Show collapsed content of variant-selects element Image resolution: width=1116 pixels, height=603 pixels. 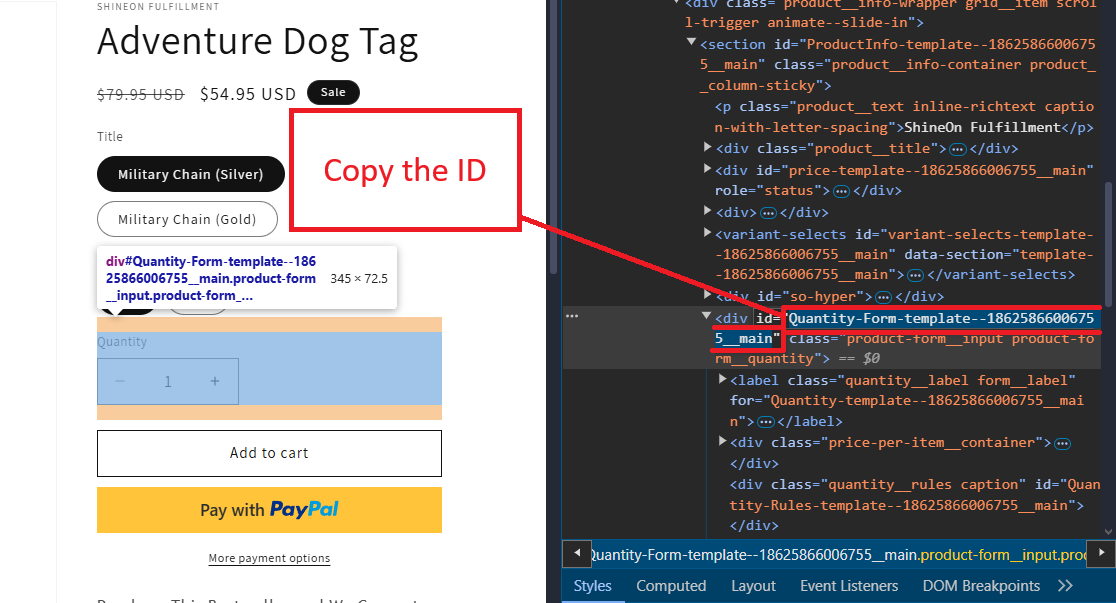point(915,276)
